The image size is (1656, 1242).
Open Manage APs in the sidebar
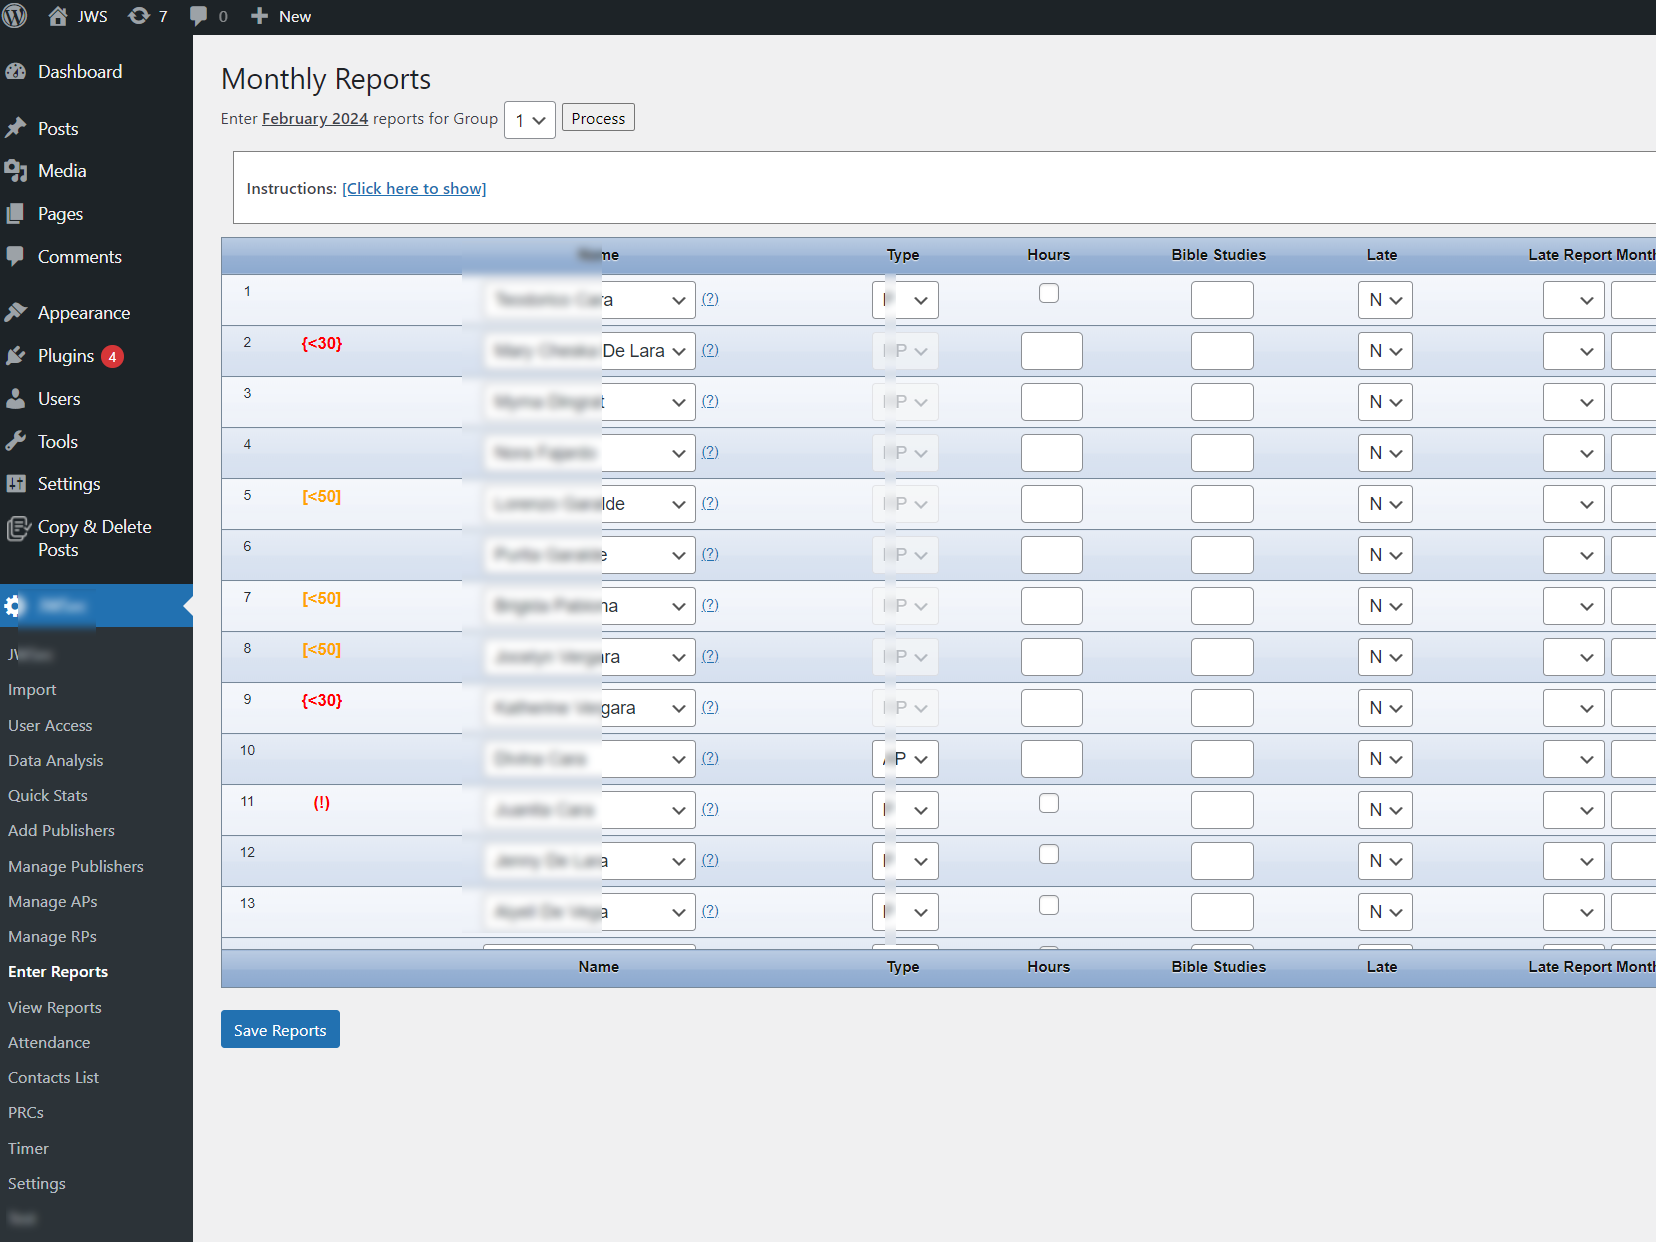point(53,902)
